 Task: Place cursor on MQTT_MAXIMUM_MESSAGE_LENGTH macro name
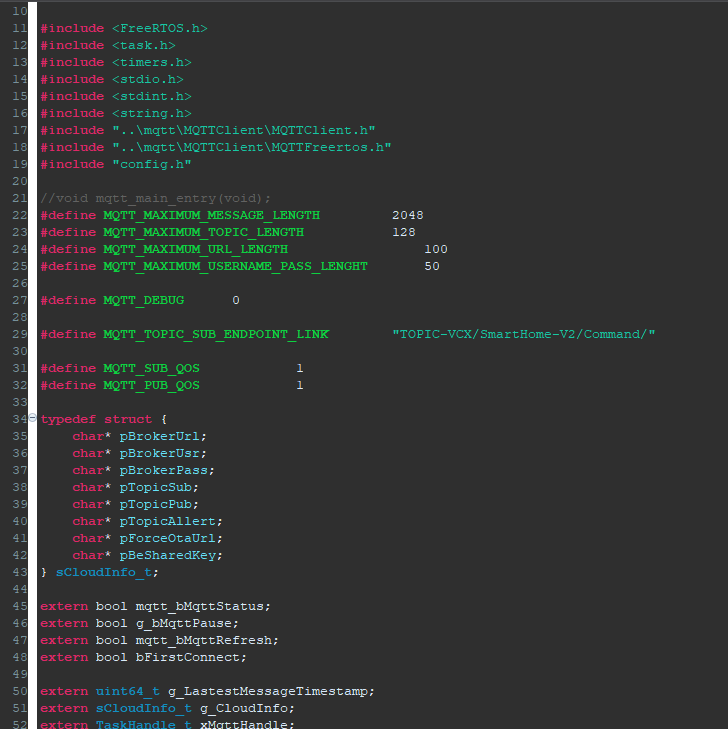click(211, 215)
